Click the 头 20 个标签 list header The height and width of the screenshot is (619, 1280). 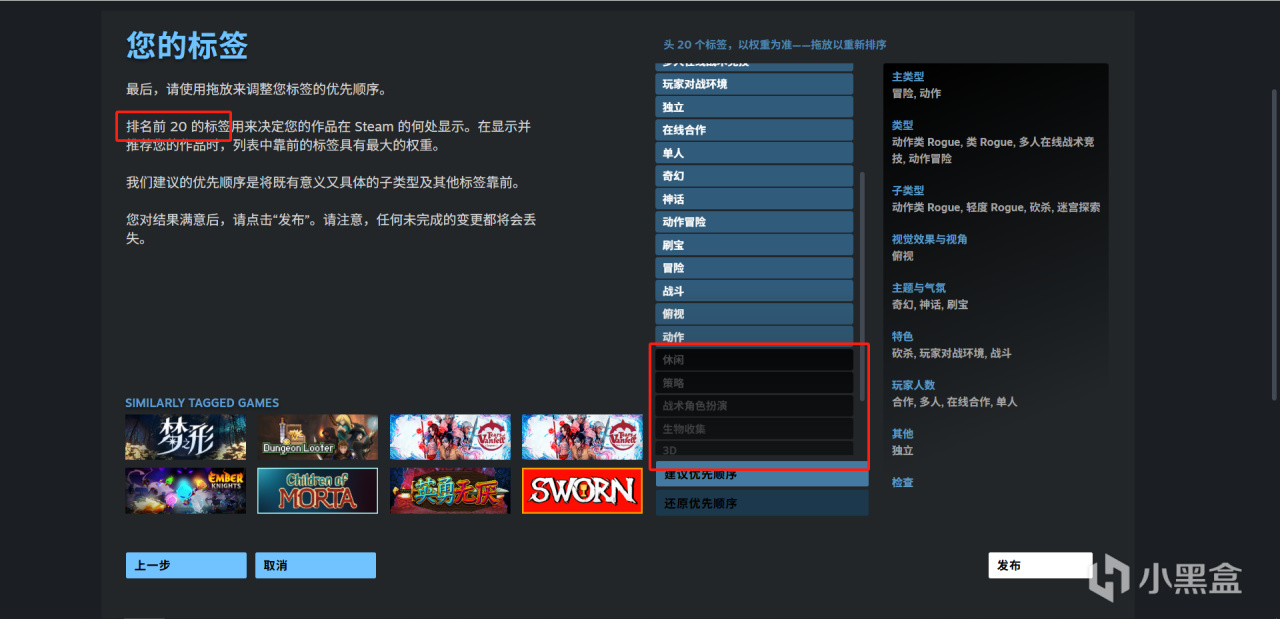tap(775, 45)
